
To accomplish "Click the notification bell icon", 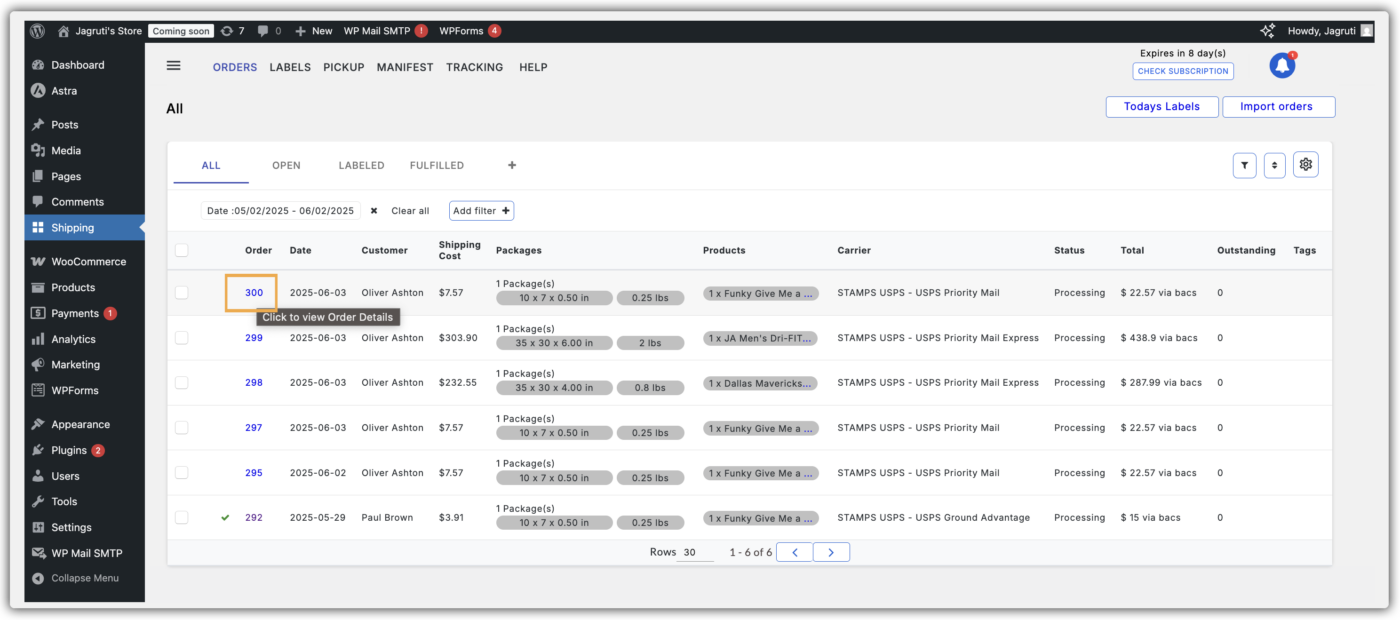I will pos(1282,66).
